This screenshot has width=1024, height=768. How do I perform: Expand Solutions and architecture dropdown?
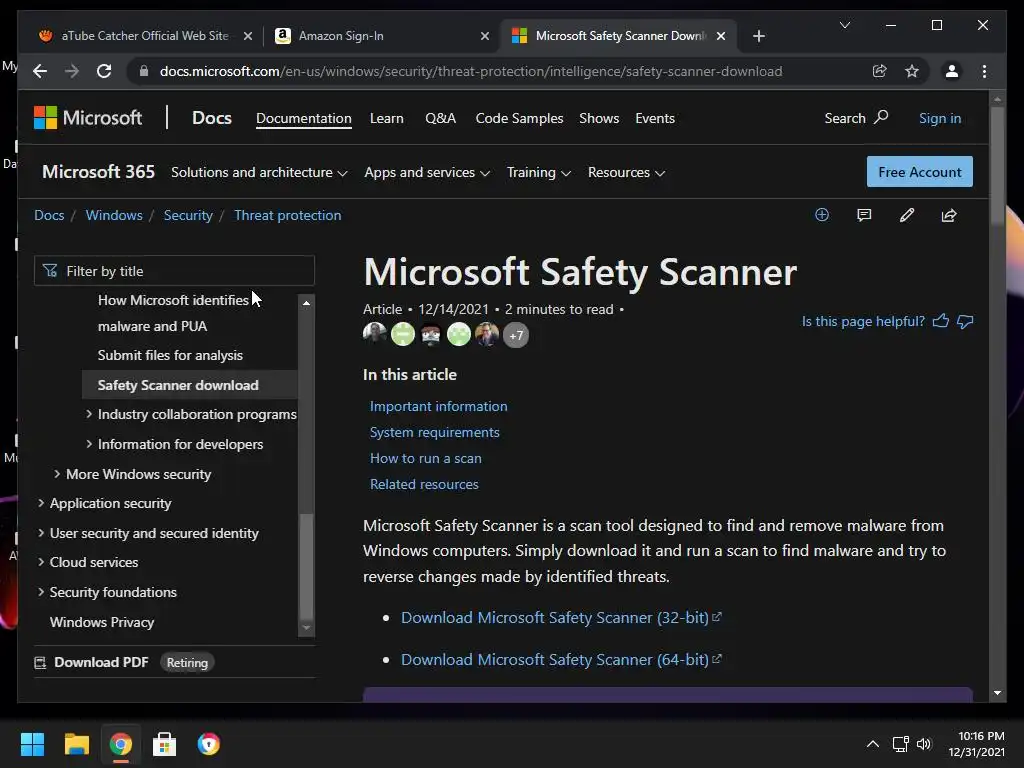click(x=259, y=172)
